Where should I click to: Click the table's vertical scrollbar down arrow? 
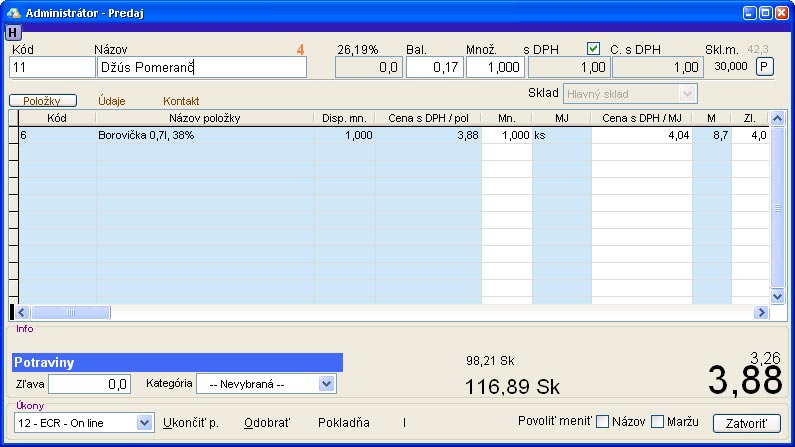(776, 297)
